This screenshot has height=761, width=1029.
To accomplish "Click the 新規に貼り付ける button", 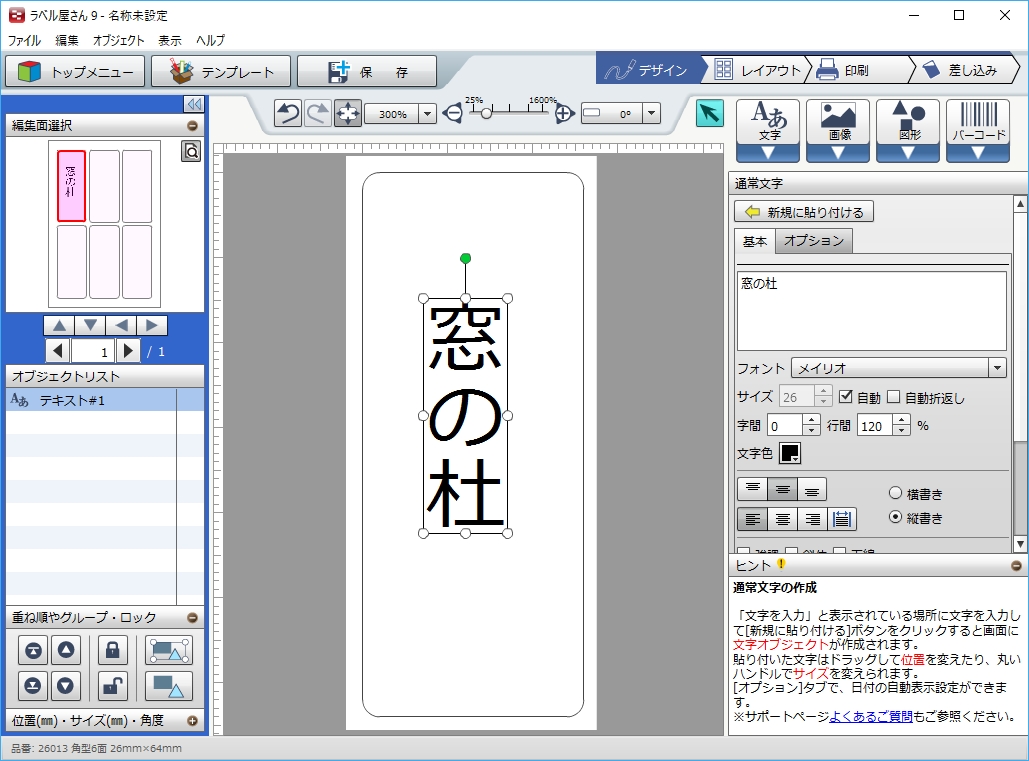I will coord(807,211).
